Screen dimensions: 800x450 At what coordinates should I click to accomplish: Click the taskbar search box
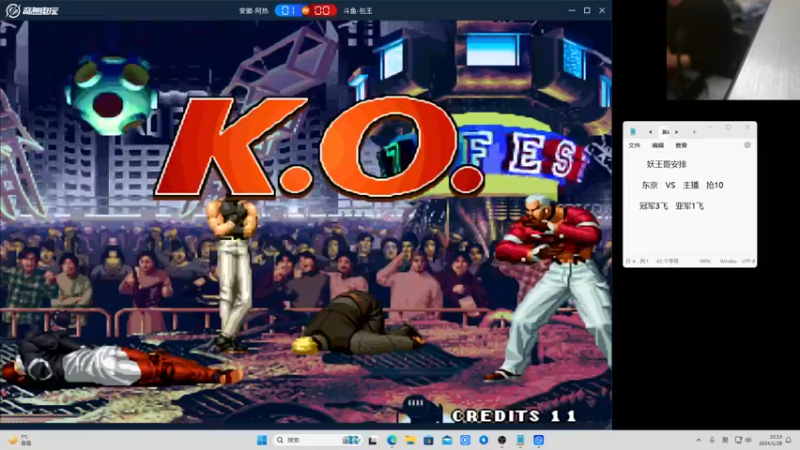pos(318,440)
